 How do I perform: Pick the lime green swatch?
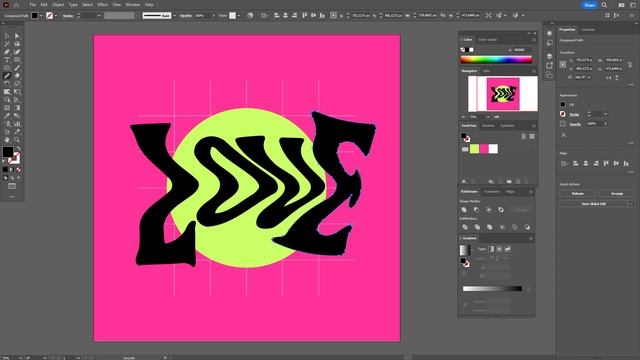(x=474, y=149)
